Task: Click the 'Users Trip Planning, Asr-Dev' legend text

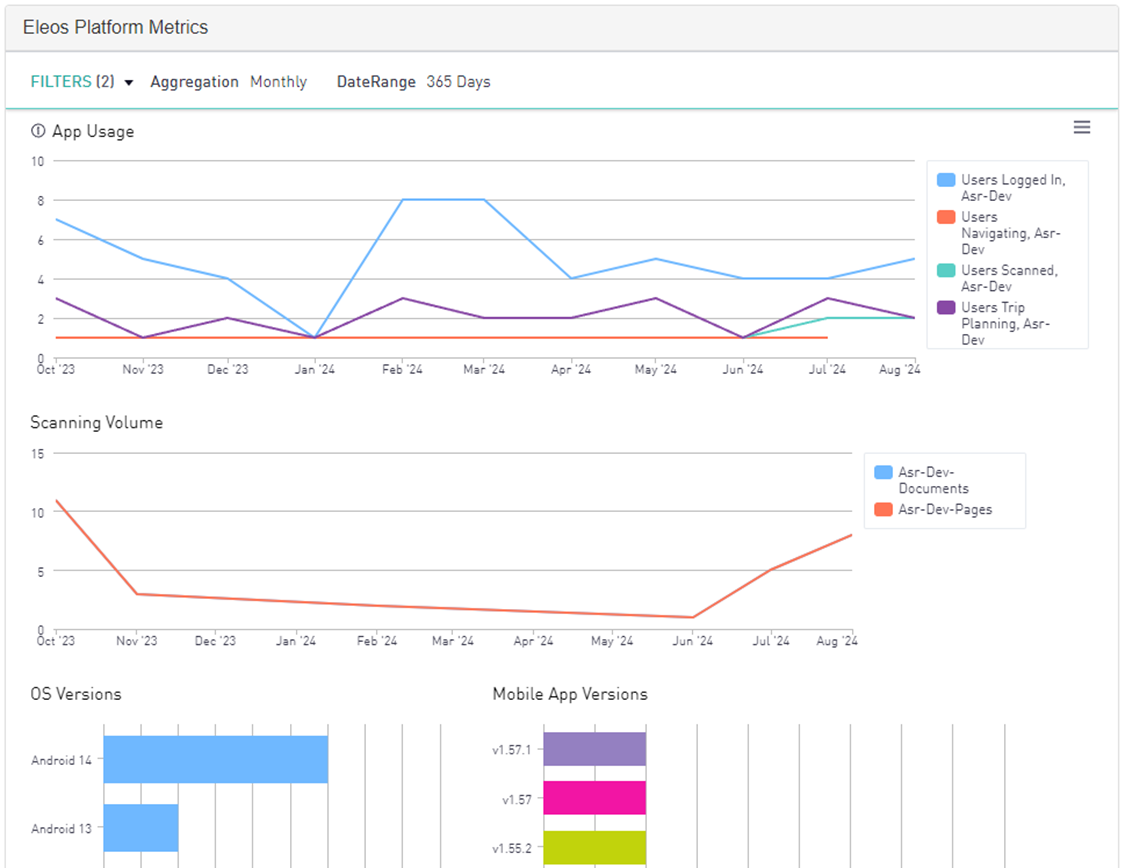Action: point(1005,324)
